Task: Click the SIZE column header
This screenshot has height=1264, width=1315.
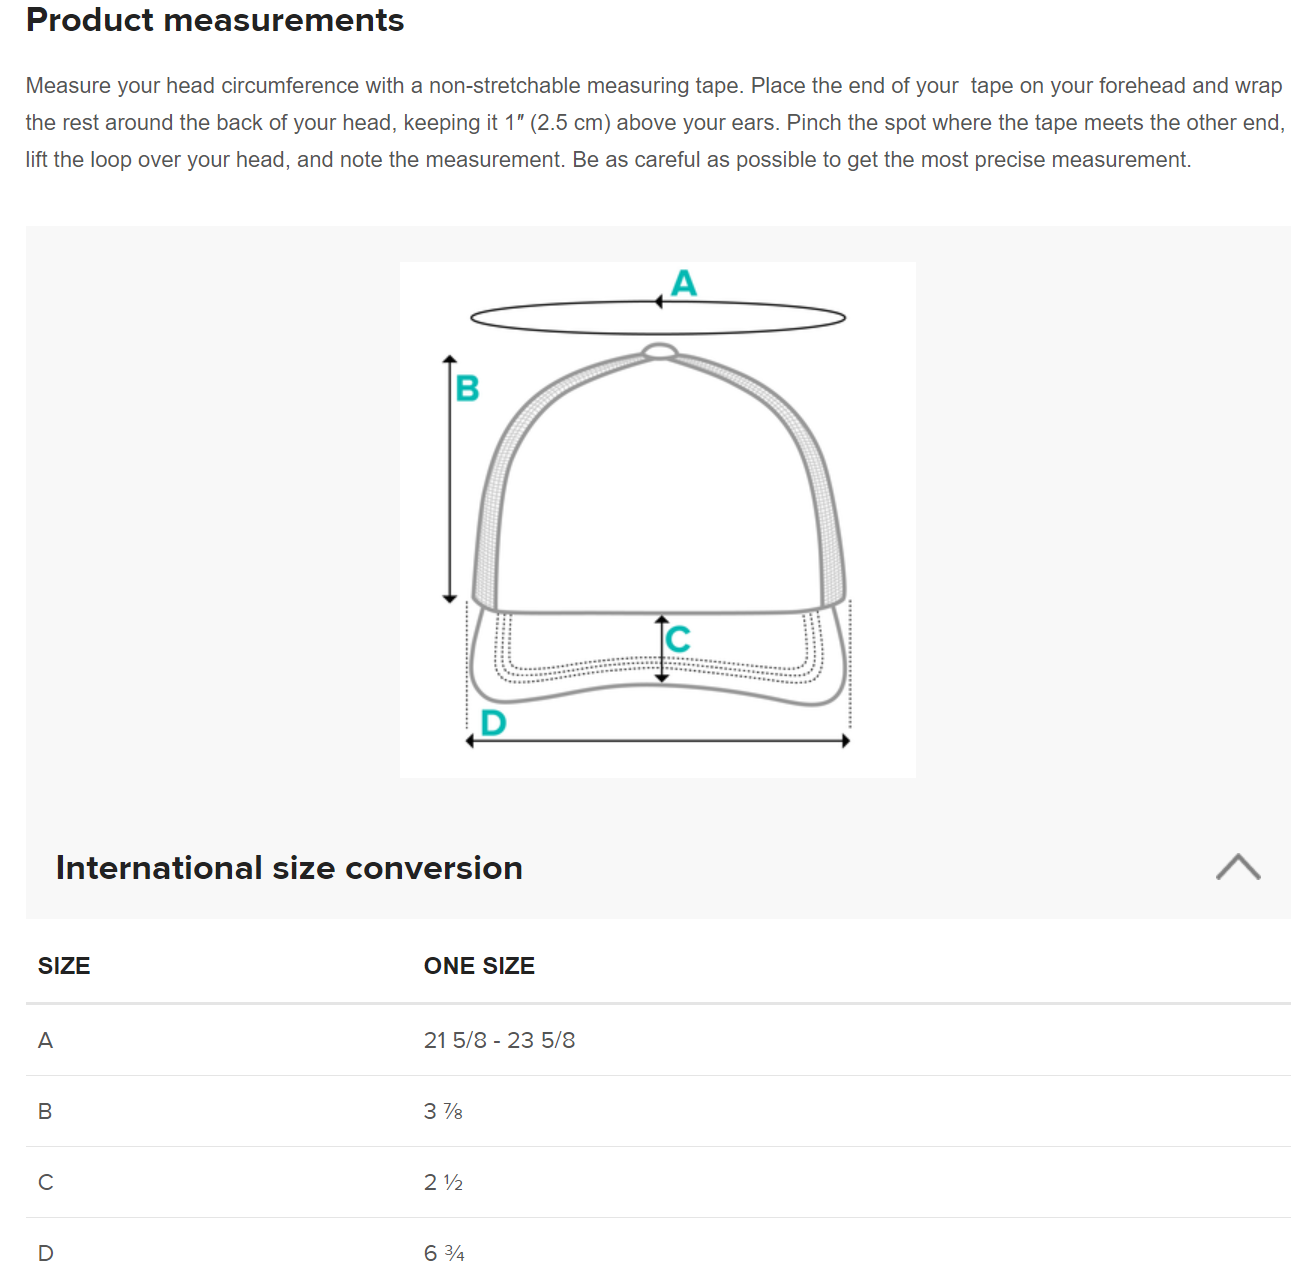Action: pos(64,966)
